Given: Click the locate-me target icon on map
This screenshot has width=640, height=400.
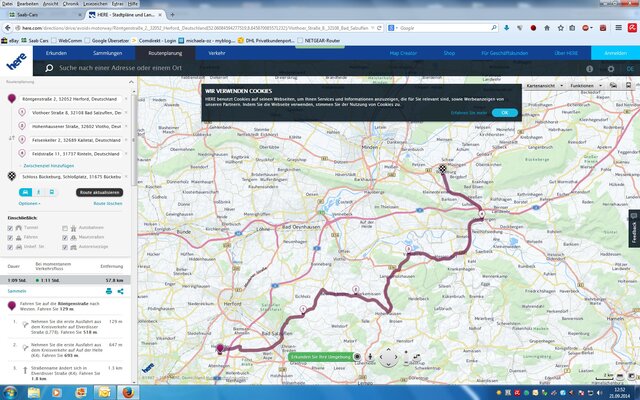Looking at the screenshot, I should (x=357, y=357).
